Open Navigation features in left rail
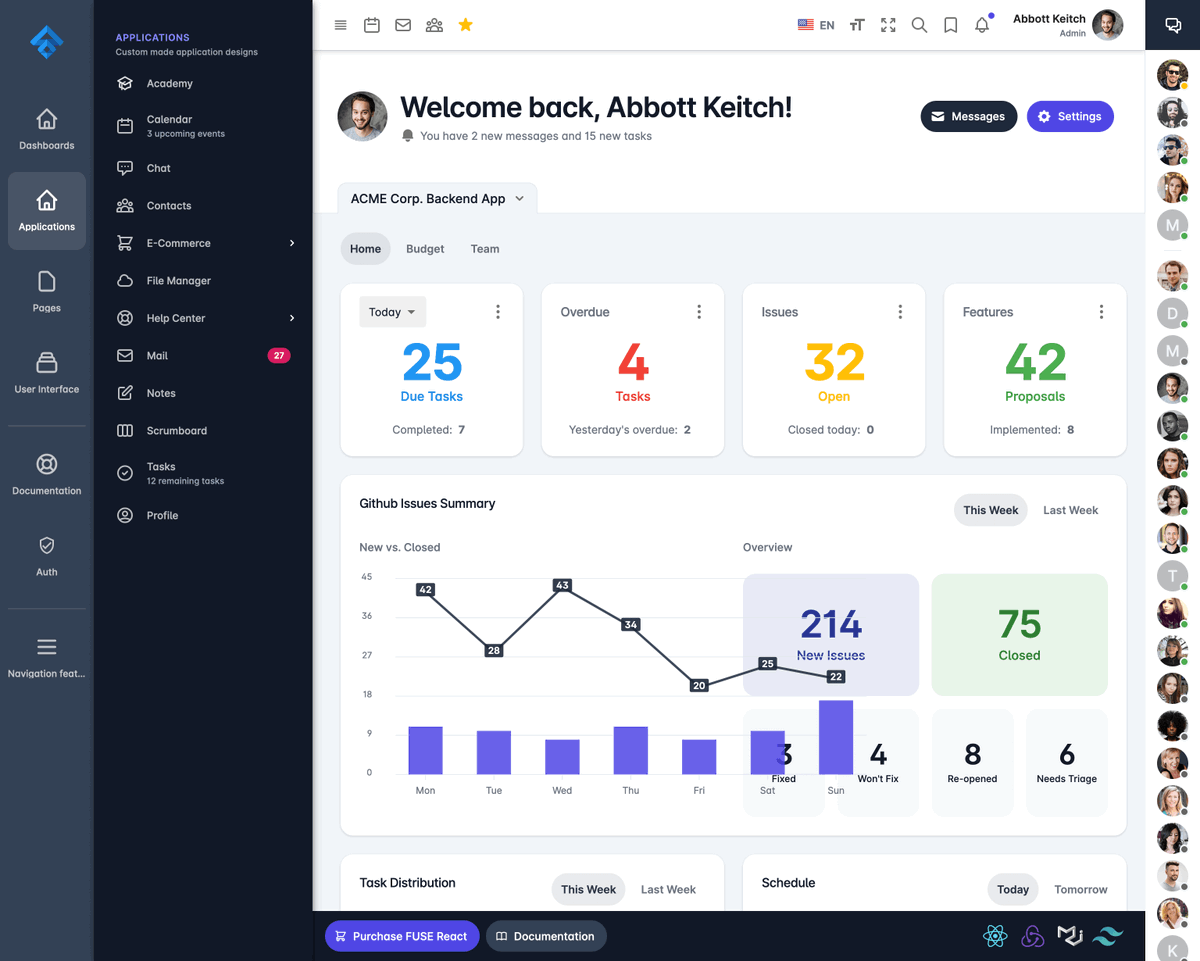The height and width of the screenshot is (961, 1200). coord(47,657)
